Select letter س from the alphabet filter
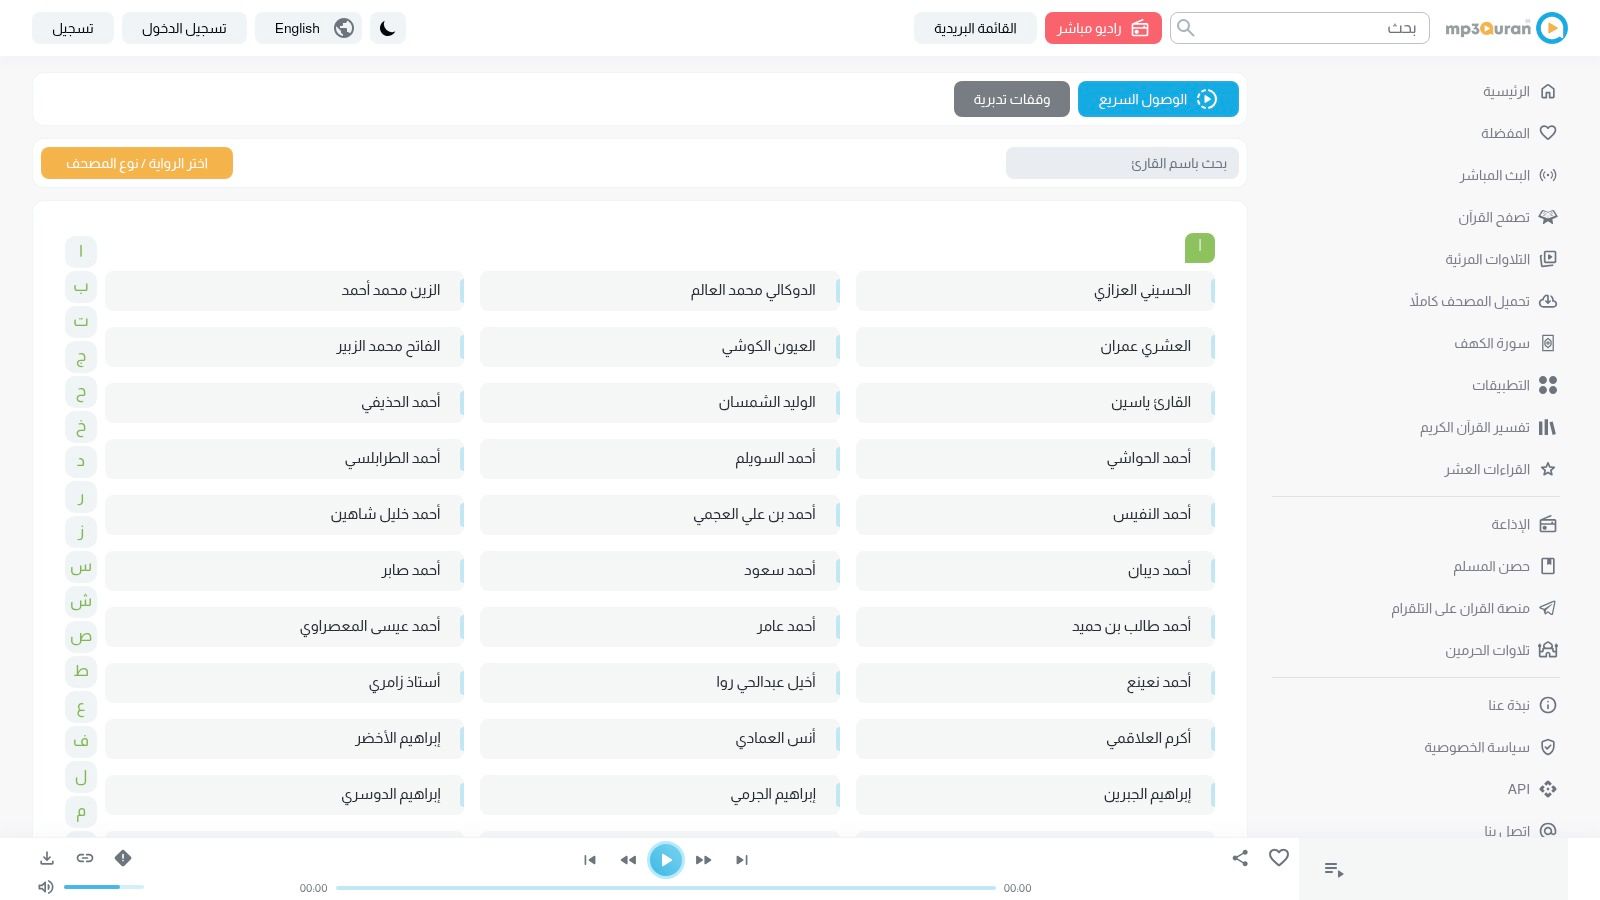Image resolution: width=1600 pixels, height=900 pixels. click(80, 566)
